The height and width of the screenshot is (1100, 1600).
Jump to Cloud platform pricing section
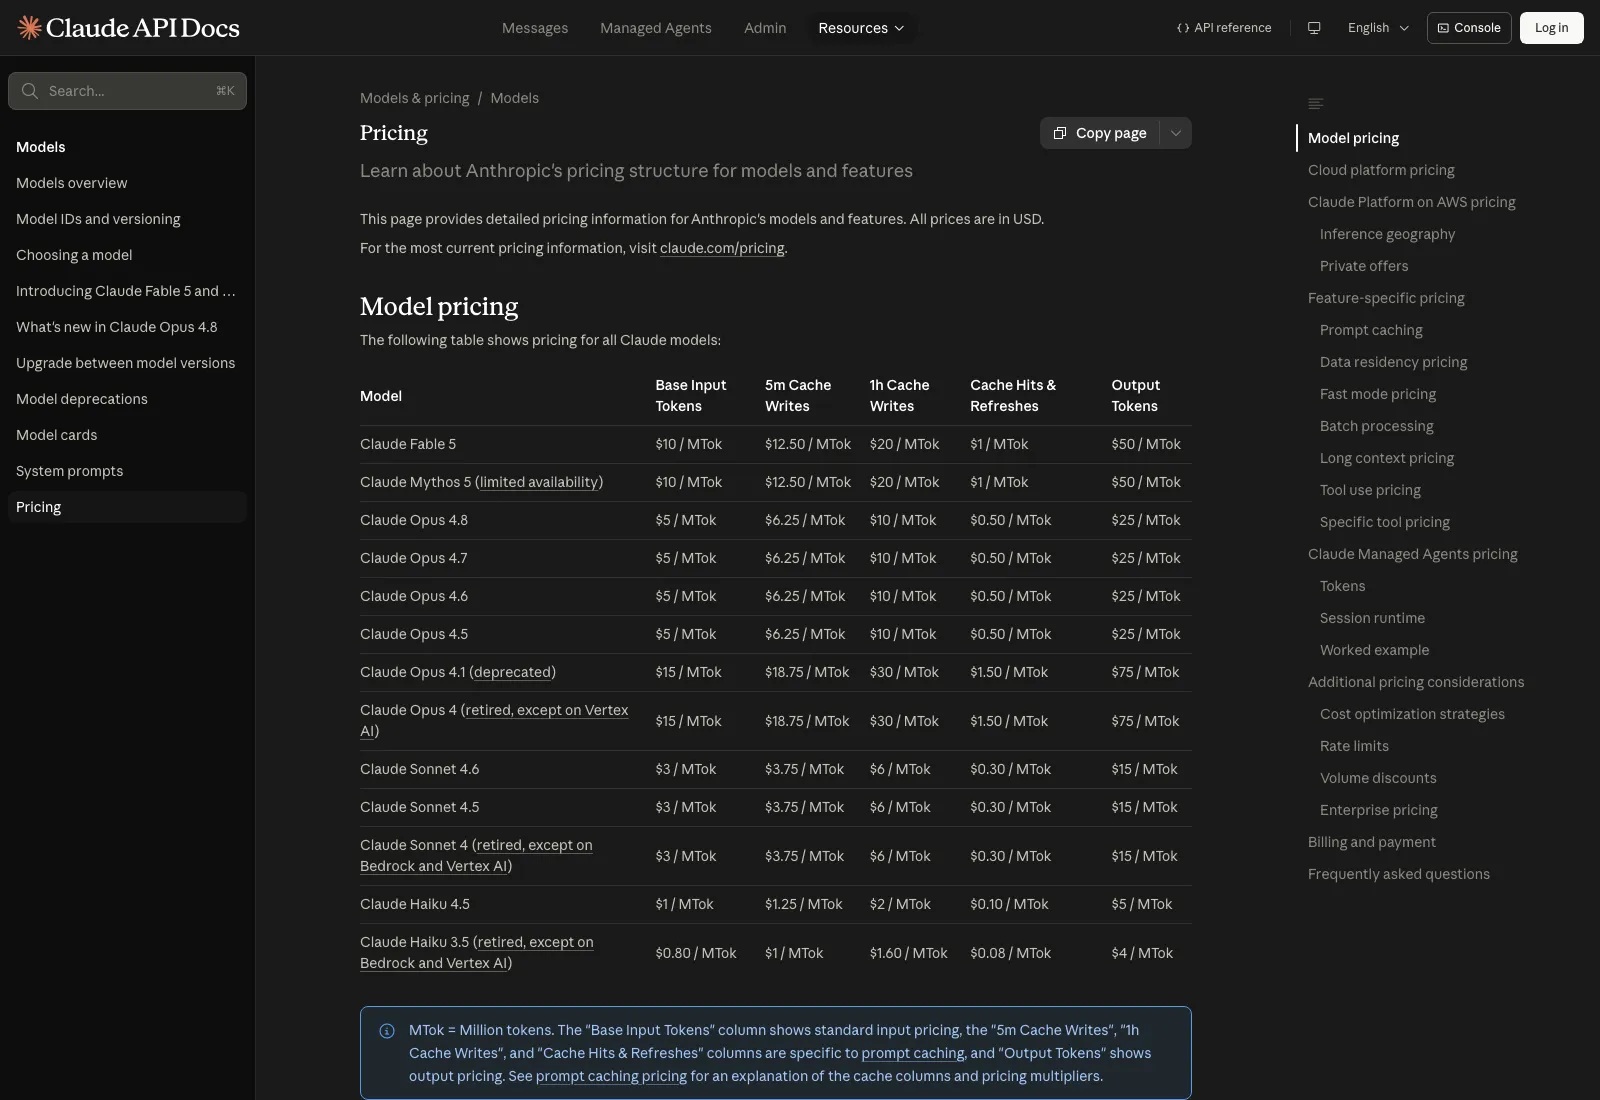point(1381,170)
